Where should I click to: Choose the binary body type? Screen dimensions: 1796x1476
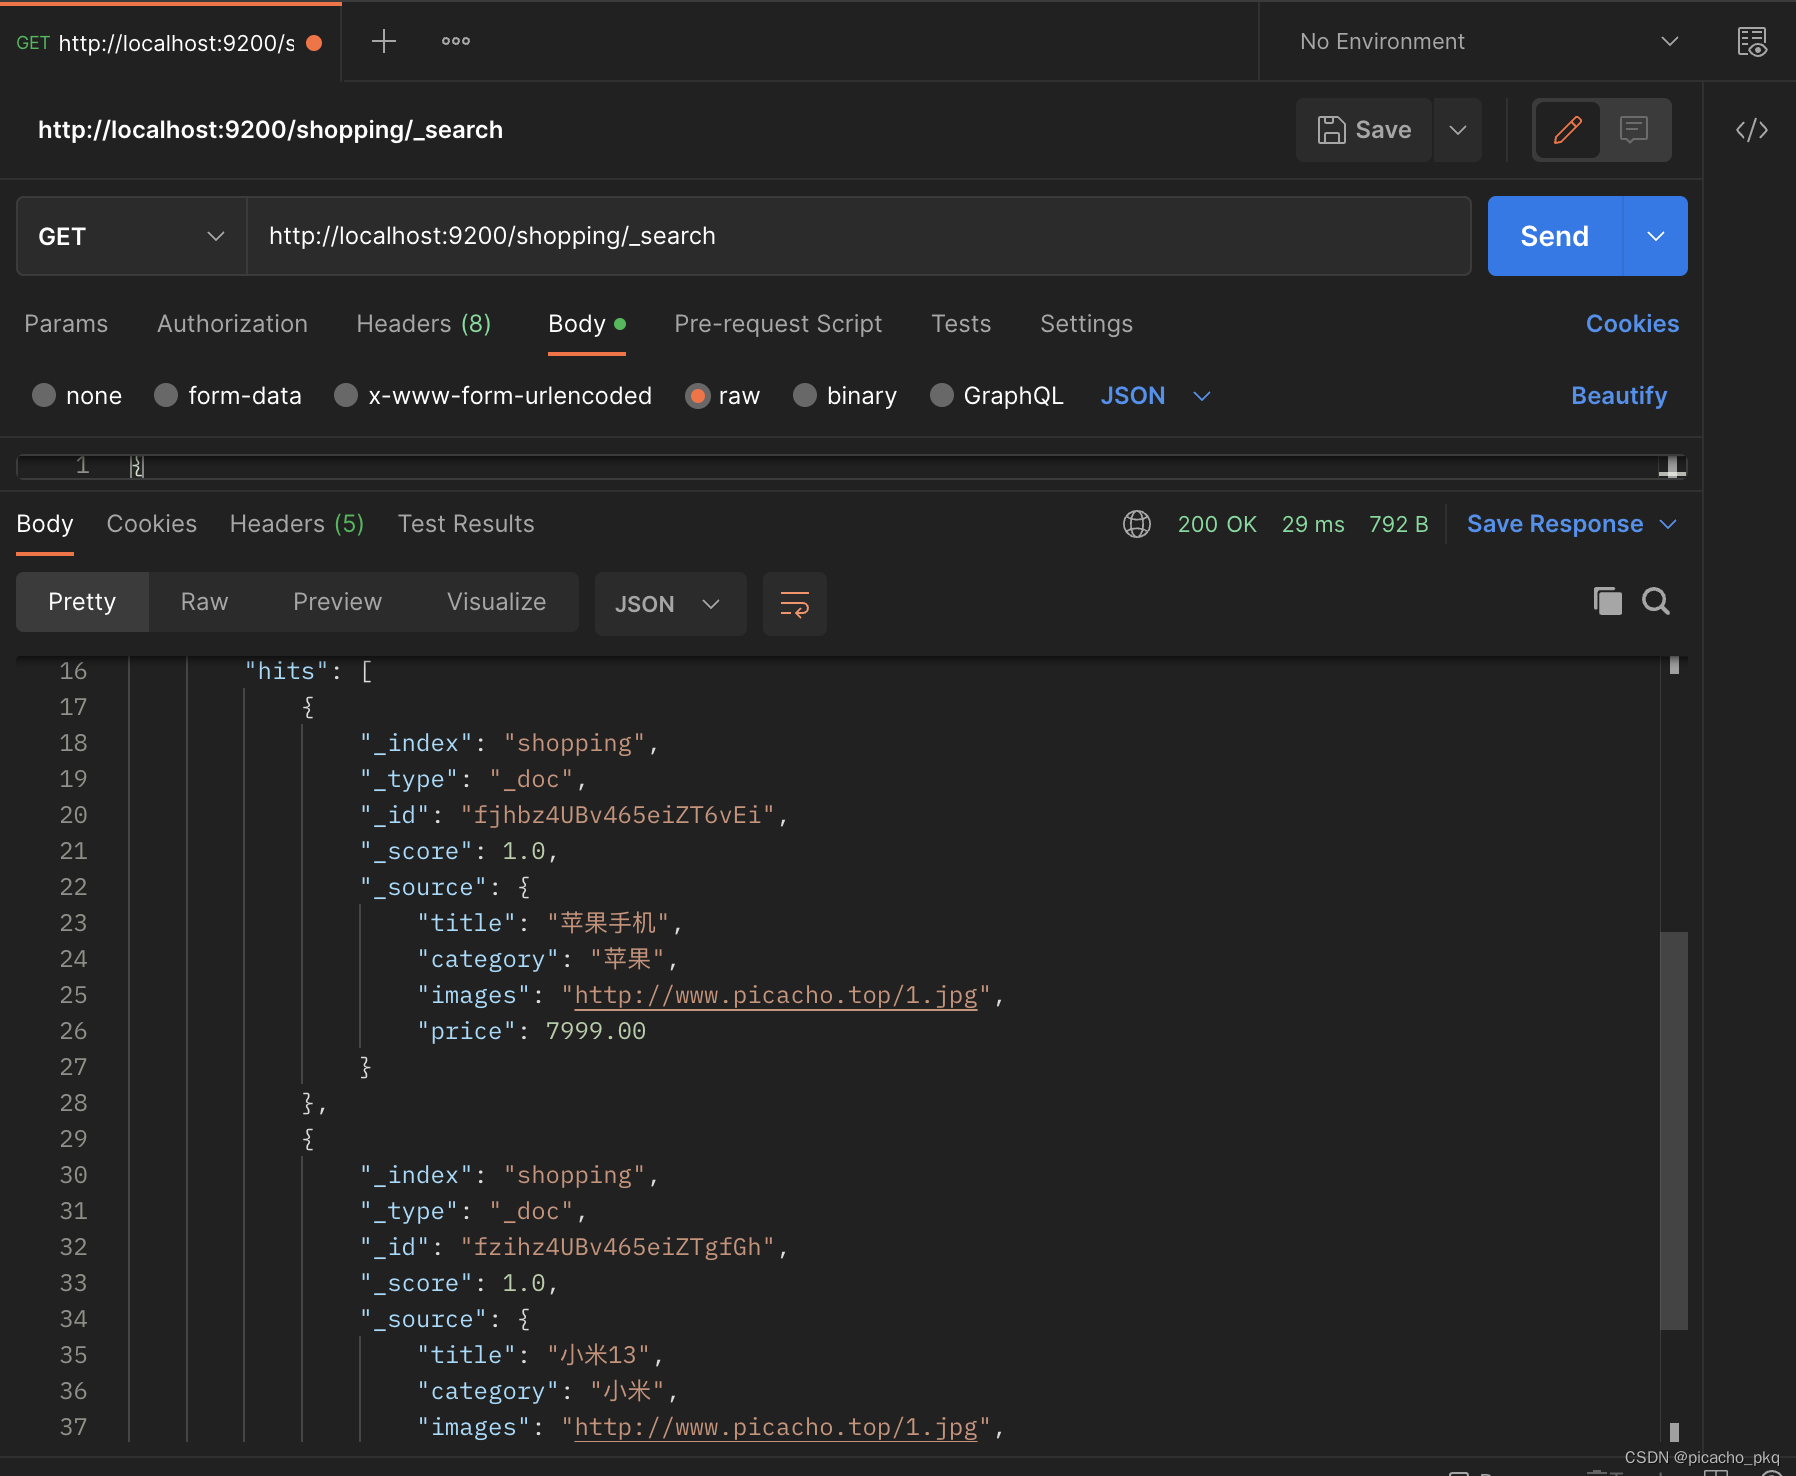tap(805, 396)
